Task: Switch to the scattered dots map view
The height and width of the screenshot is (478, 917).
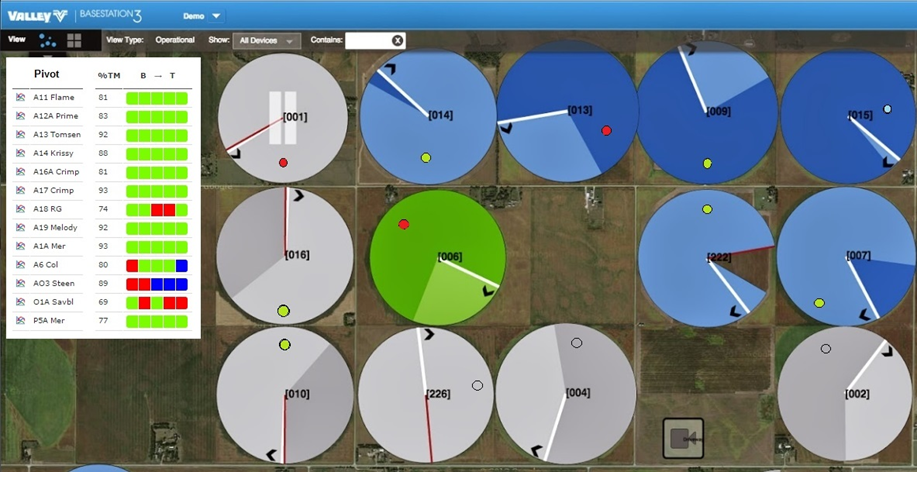Action: pyautogui.click(x=47, y=40)
